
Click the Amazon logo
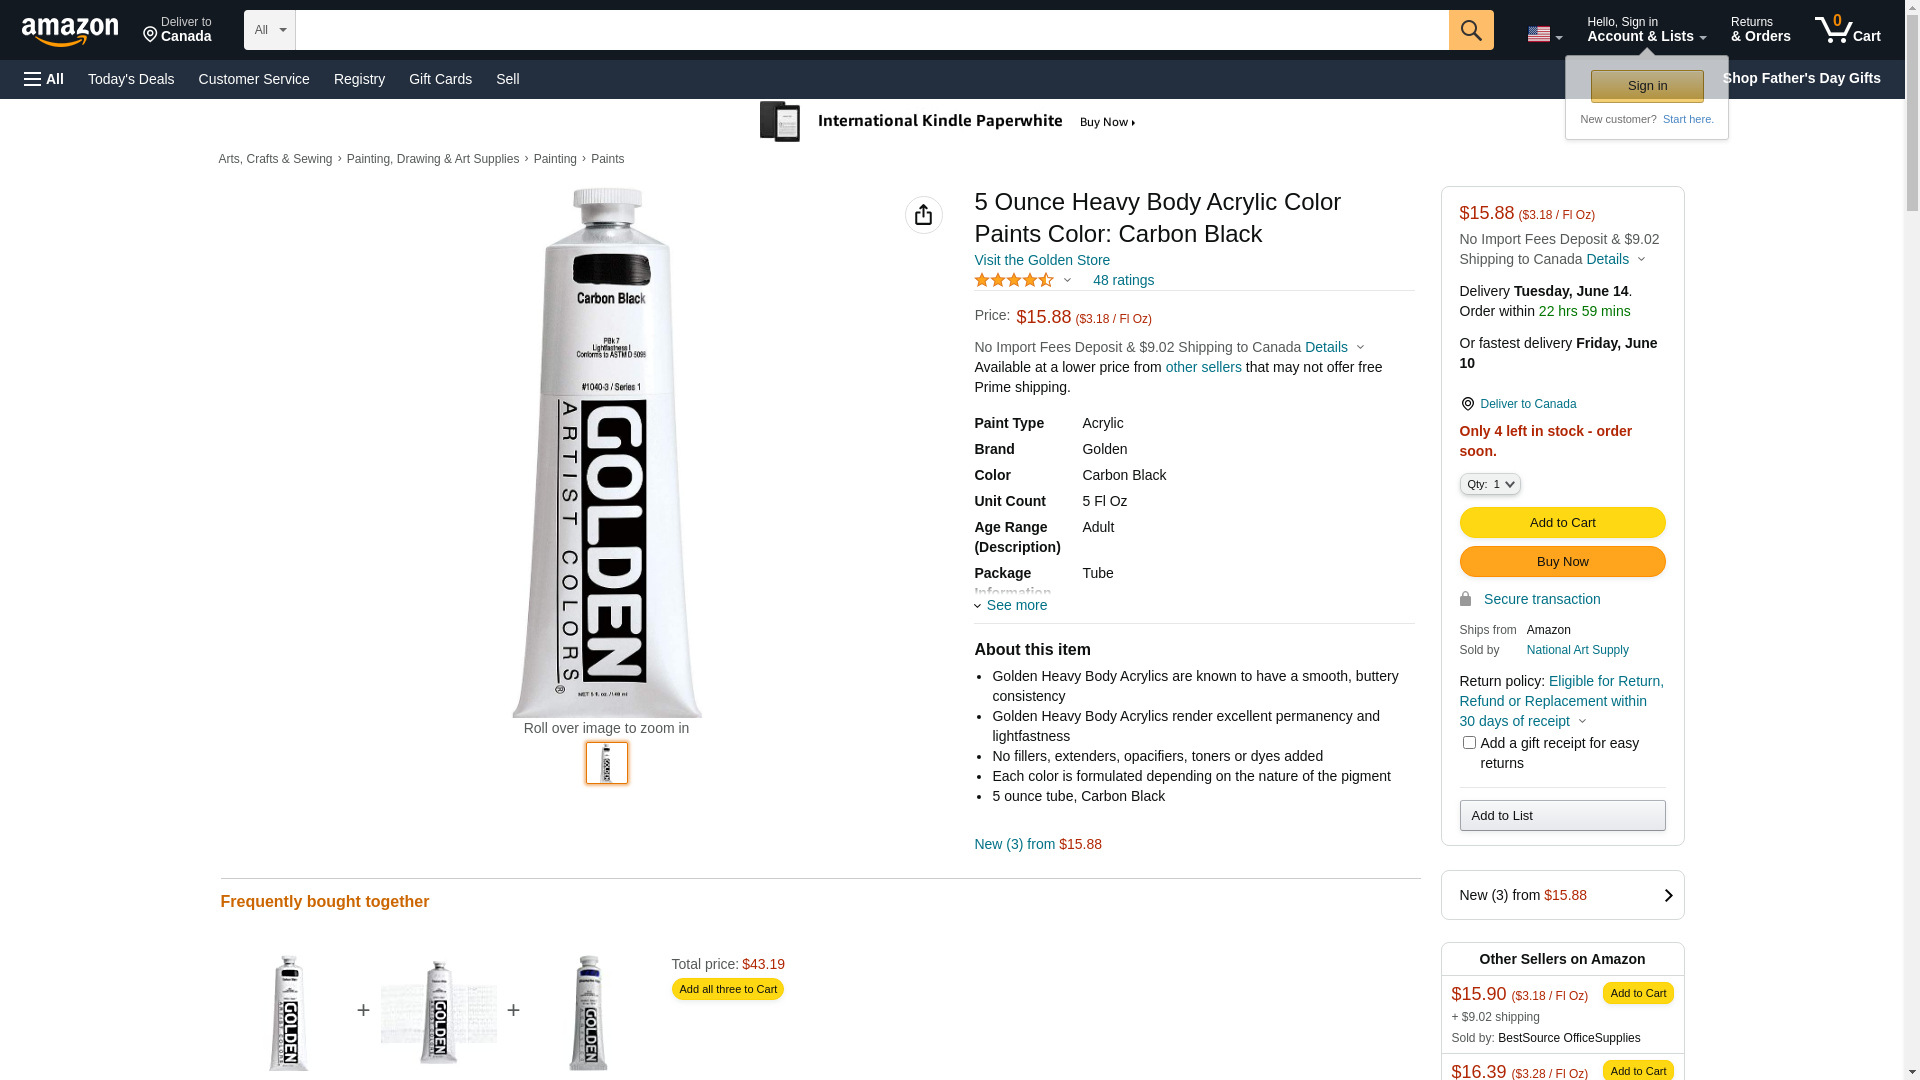coord(70,32)
